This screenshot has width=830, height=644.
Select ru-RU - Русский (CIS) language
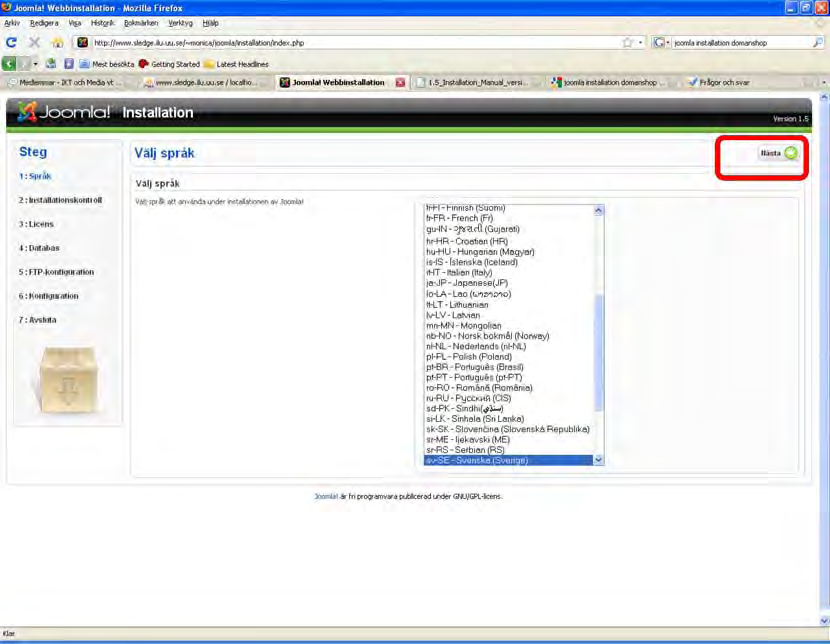point(508,398)
